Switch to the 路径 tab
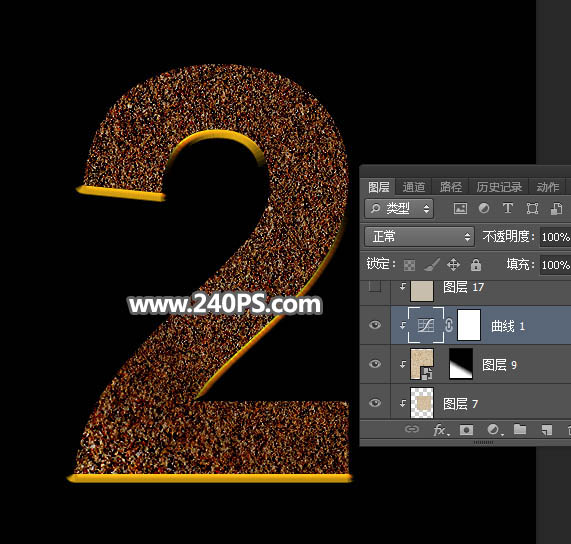The width and height of the screenshot is (571, 544). click(450, 187)
